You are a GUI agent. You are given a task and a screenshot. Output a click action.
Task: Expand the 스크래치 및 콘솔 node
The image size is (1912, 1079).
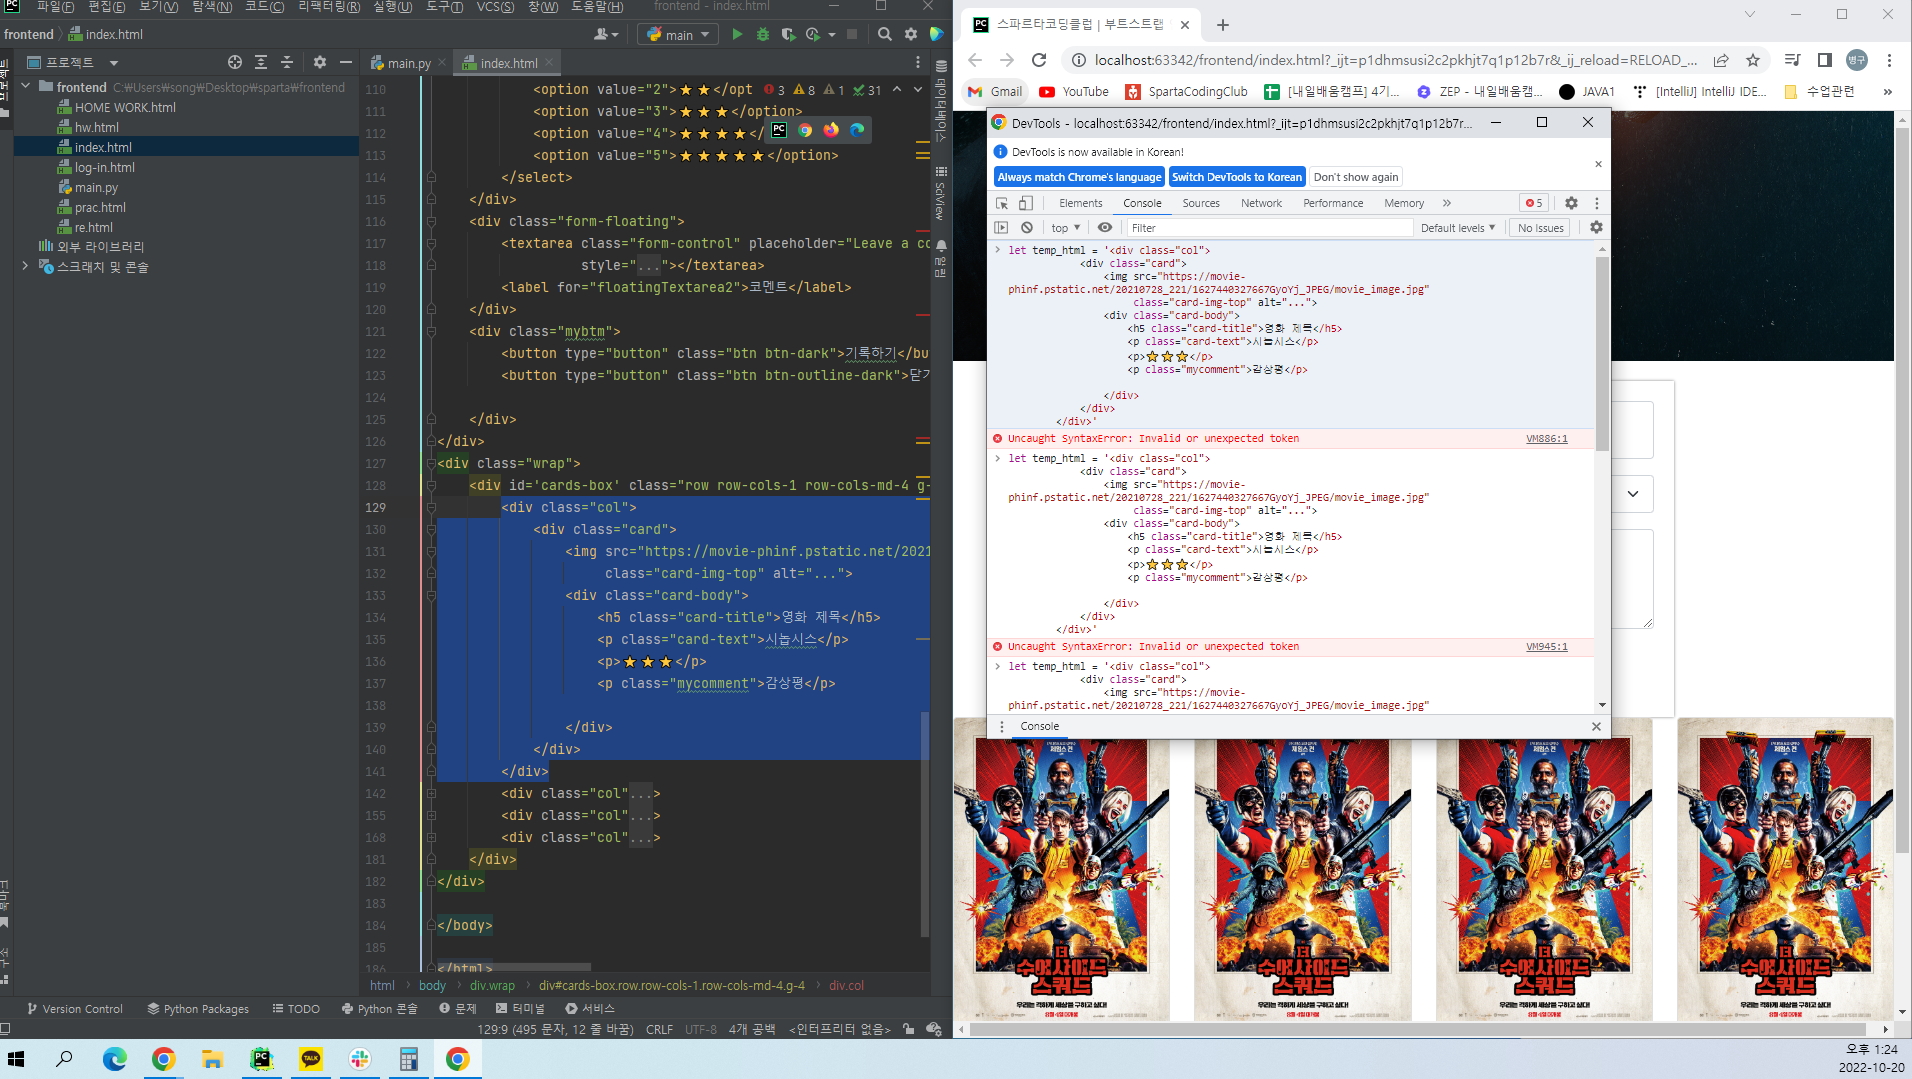26,266
